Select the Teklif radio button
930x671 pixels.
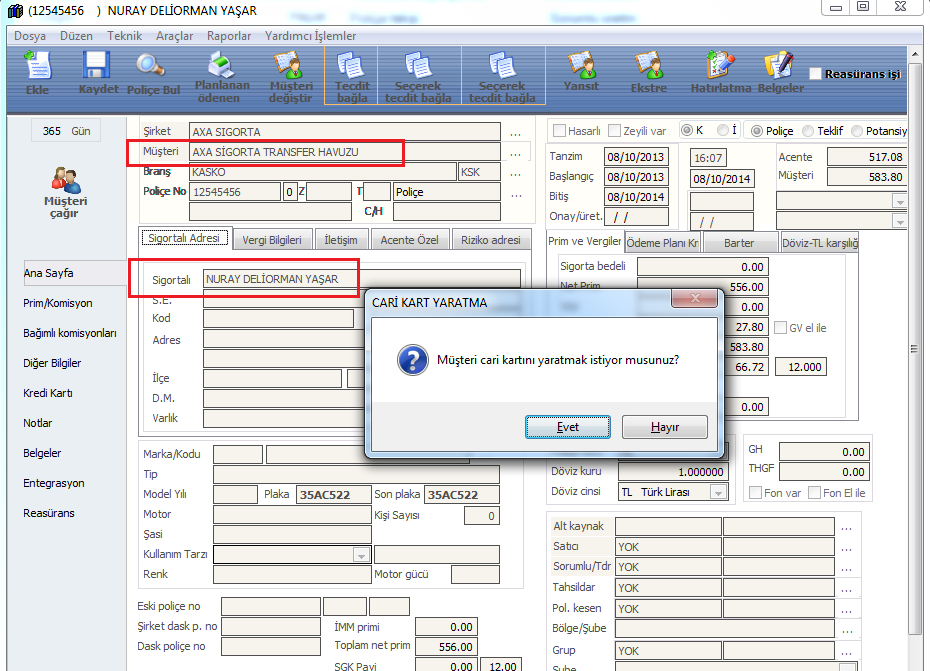coord(808,131)
